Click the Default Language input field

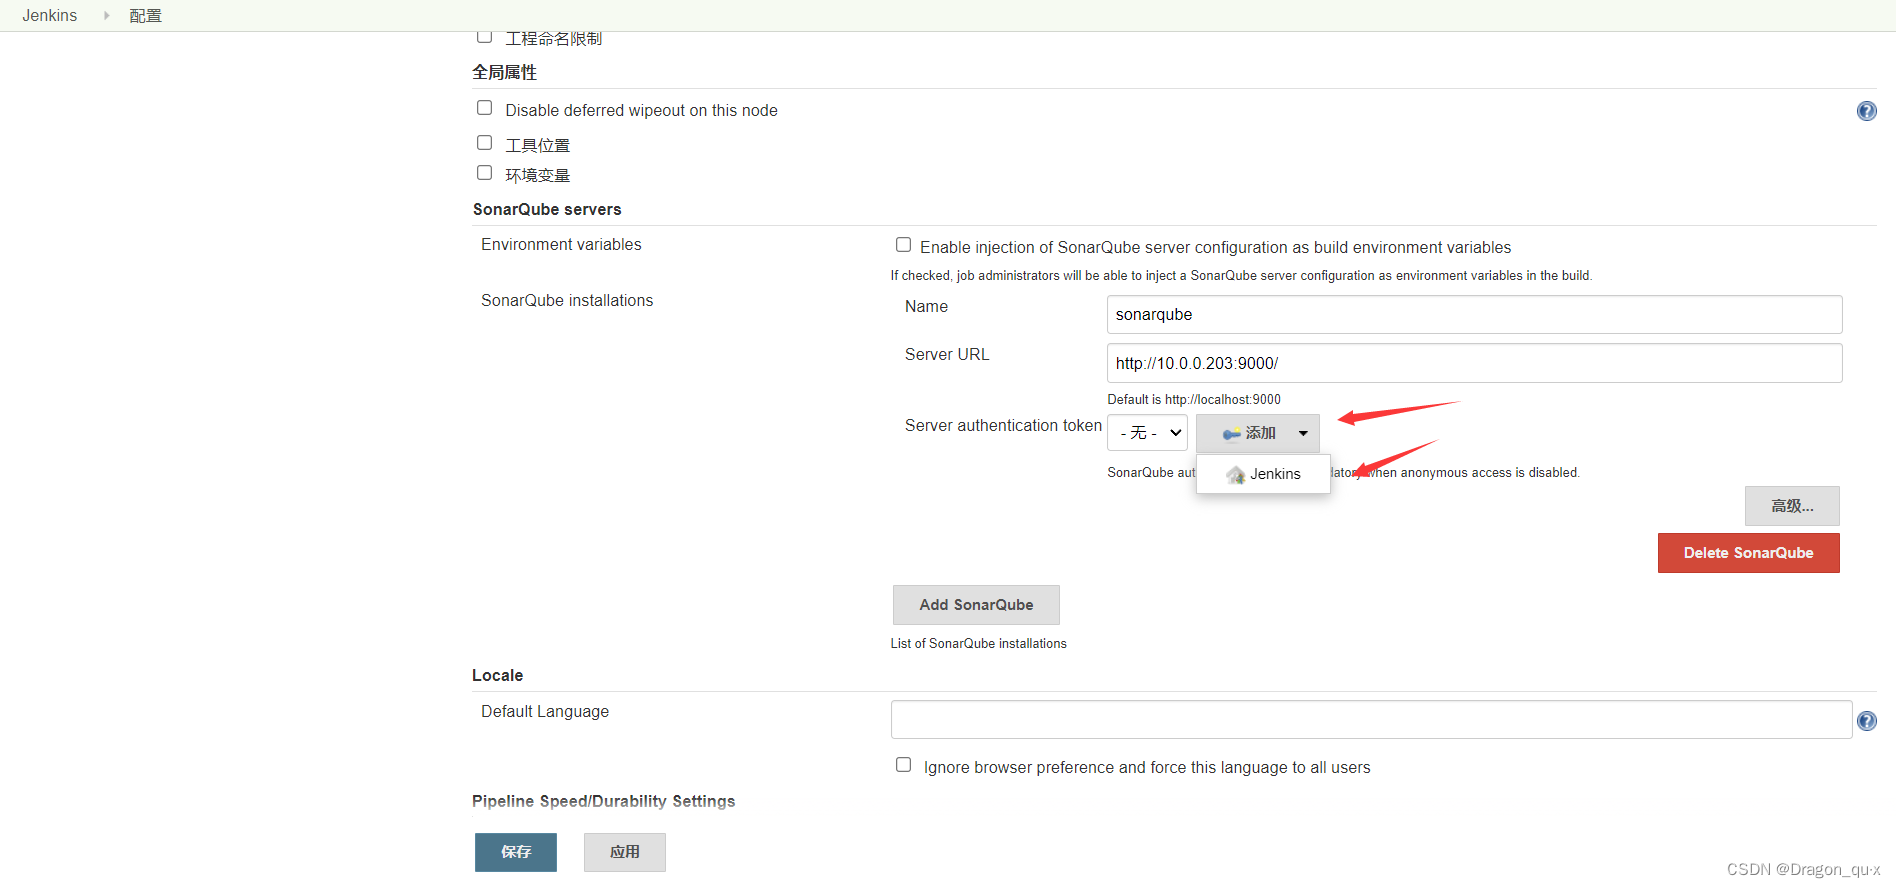point(1371,720)
